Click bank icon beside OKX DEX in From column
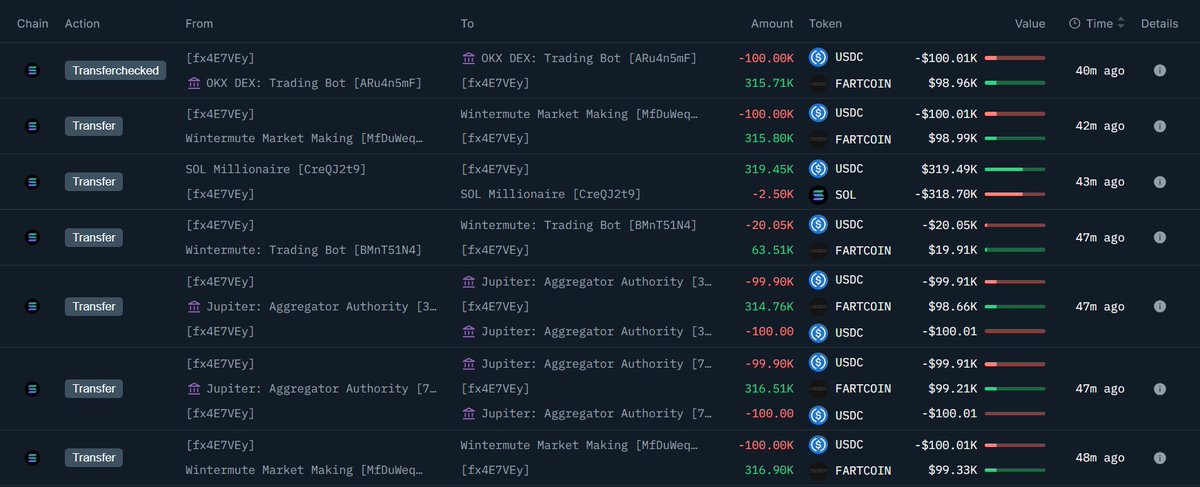This screenshot has width=1200, height=487. 193,83
